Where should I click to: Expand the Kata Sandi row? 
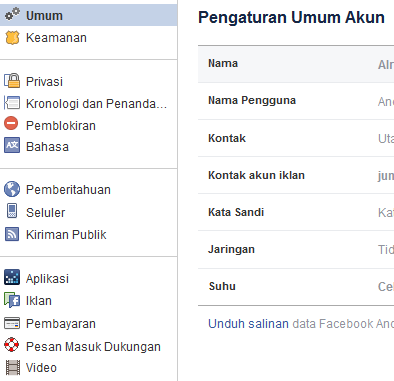coord(296,212)
